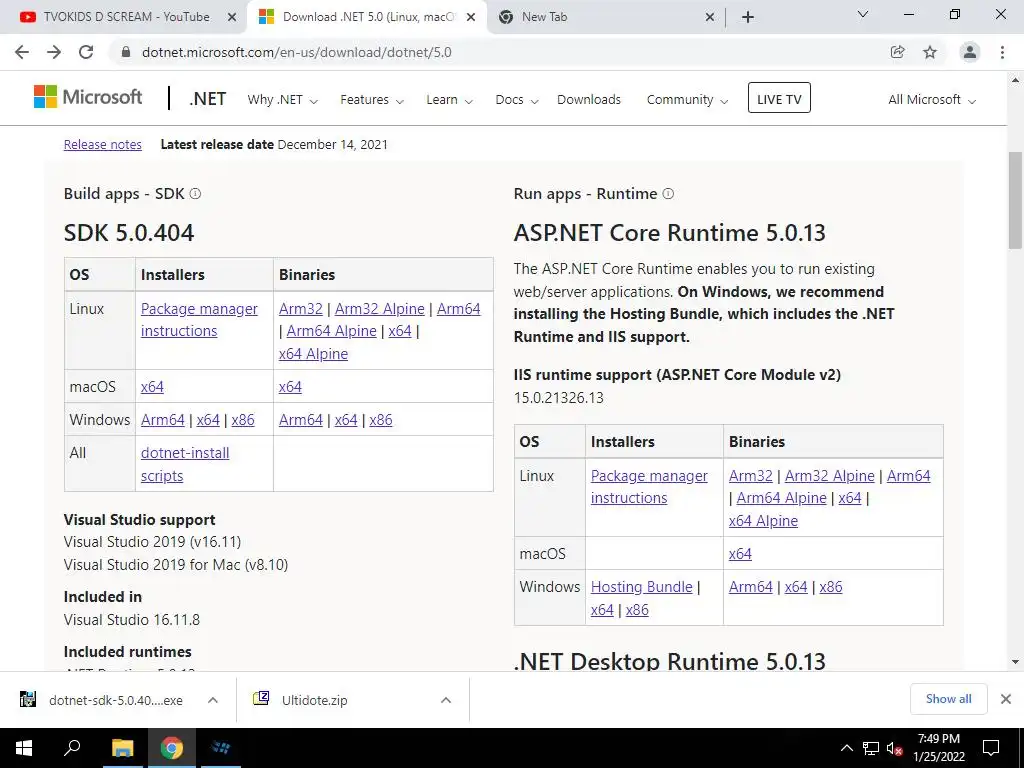Viewport: 1024px width, 768px height.
Task: Download SDK macOS x64 installer
Action: coord(152,387)
